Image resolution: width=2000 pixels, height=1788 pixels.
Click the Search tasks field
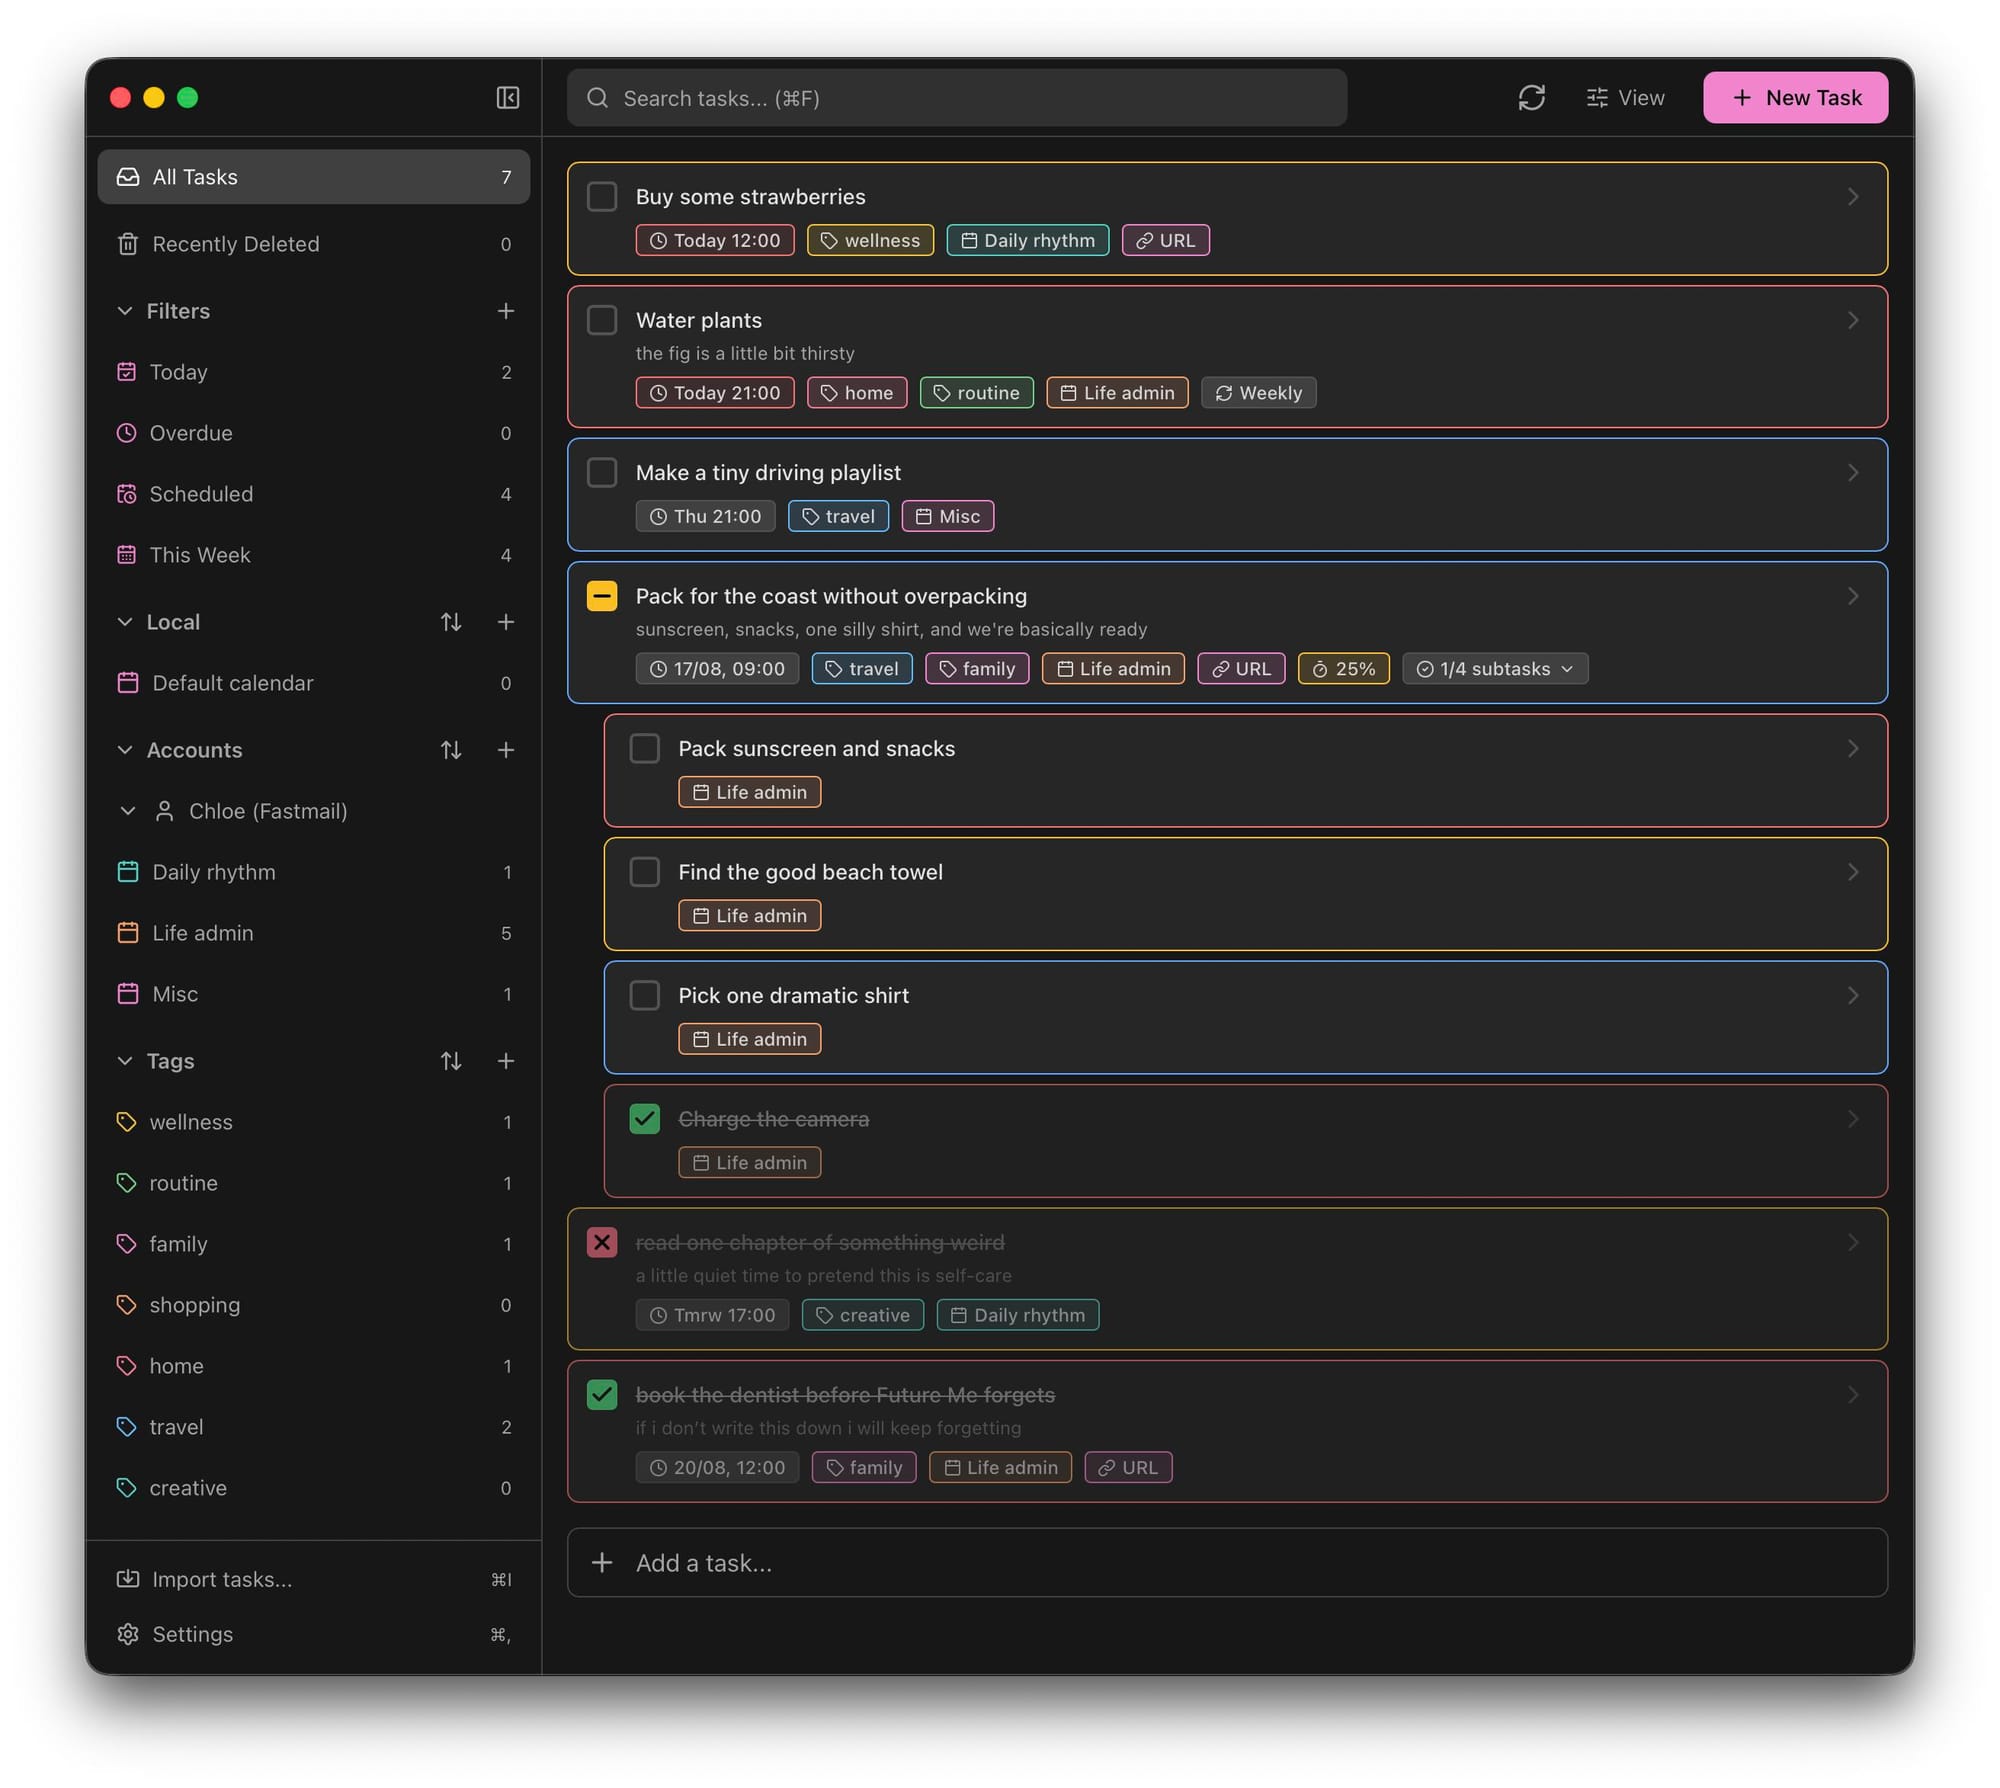957,97
